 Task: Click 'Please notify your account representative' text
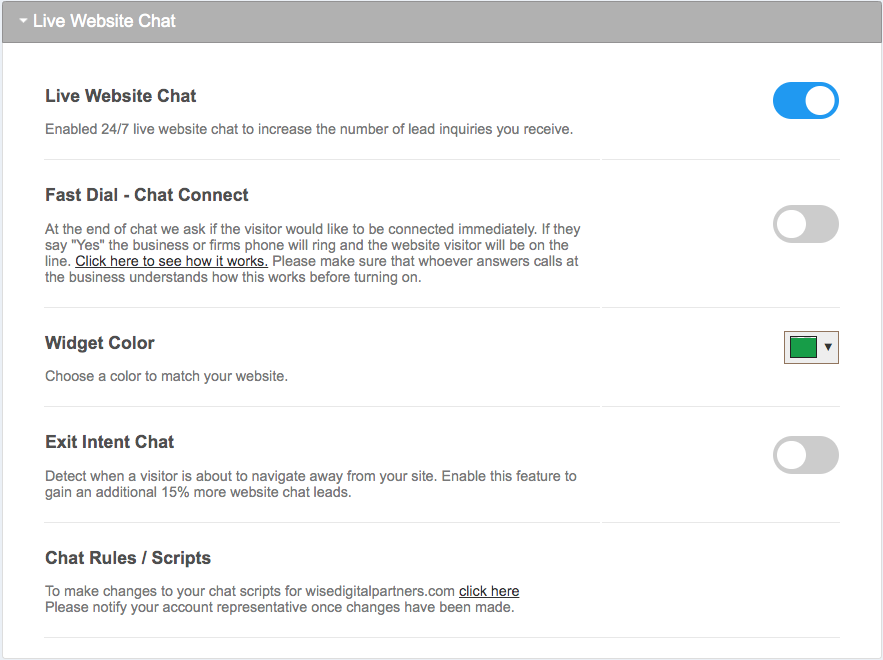tap(279, 607)
